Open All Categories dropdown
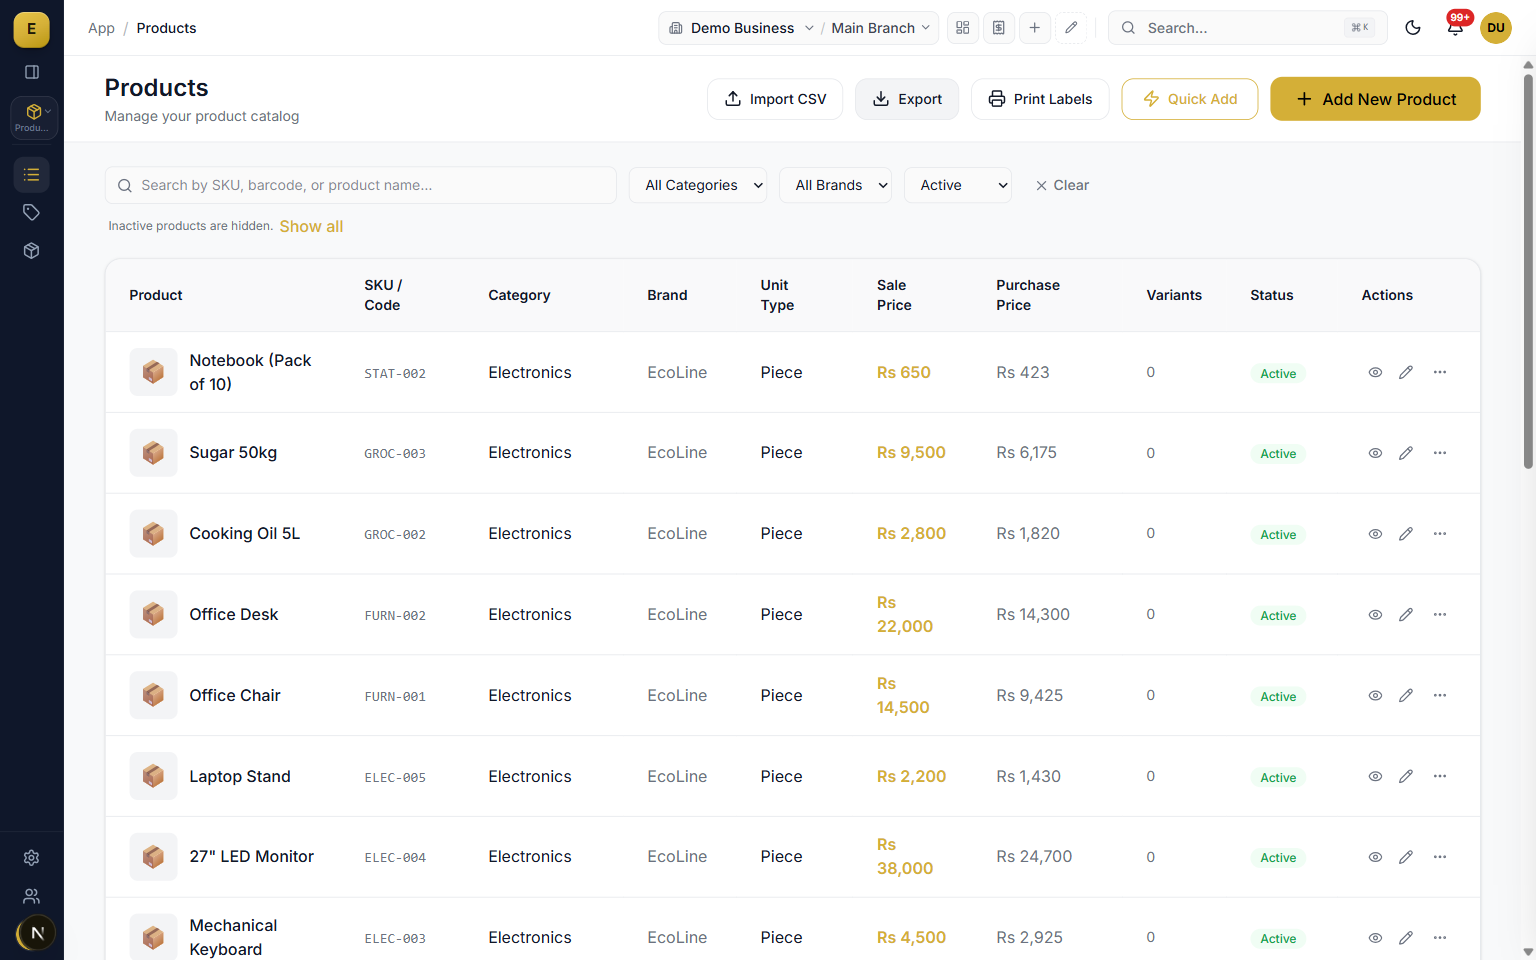Viewport: 1536px width, 960px height. [698, 185]
